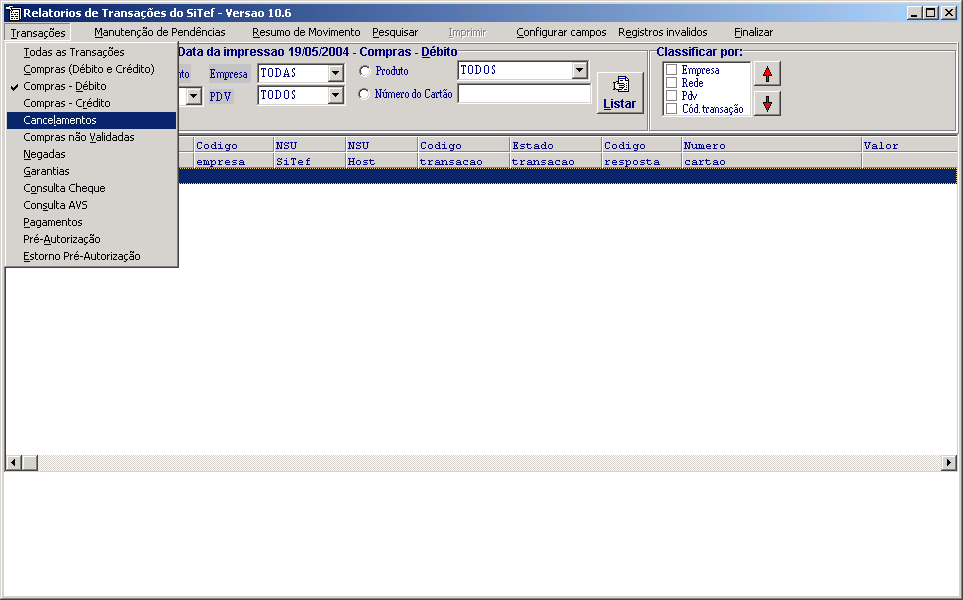Viewport: 963px width, 600px height.
Task: Open the PDV TODOS dropdown
Action: pos(335,96)
